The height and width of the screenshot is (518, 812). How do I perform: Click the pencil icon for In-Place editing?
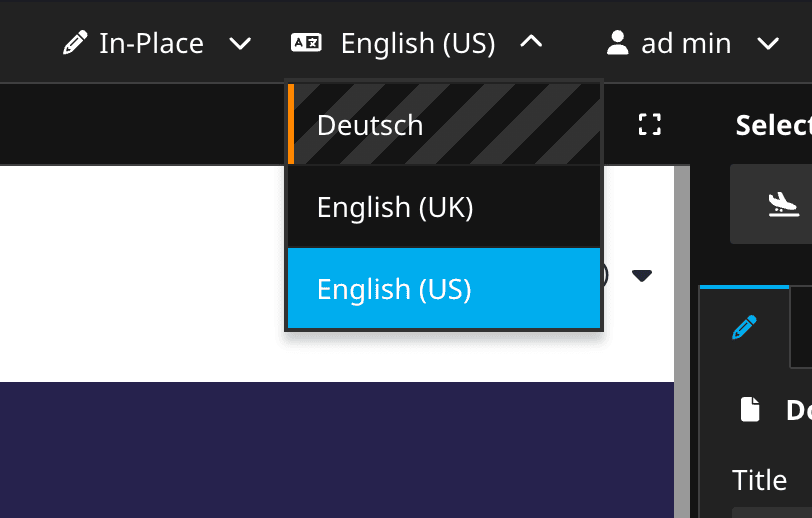75,43
